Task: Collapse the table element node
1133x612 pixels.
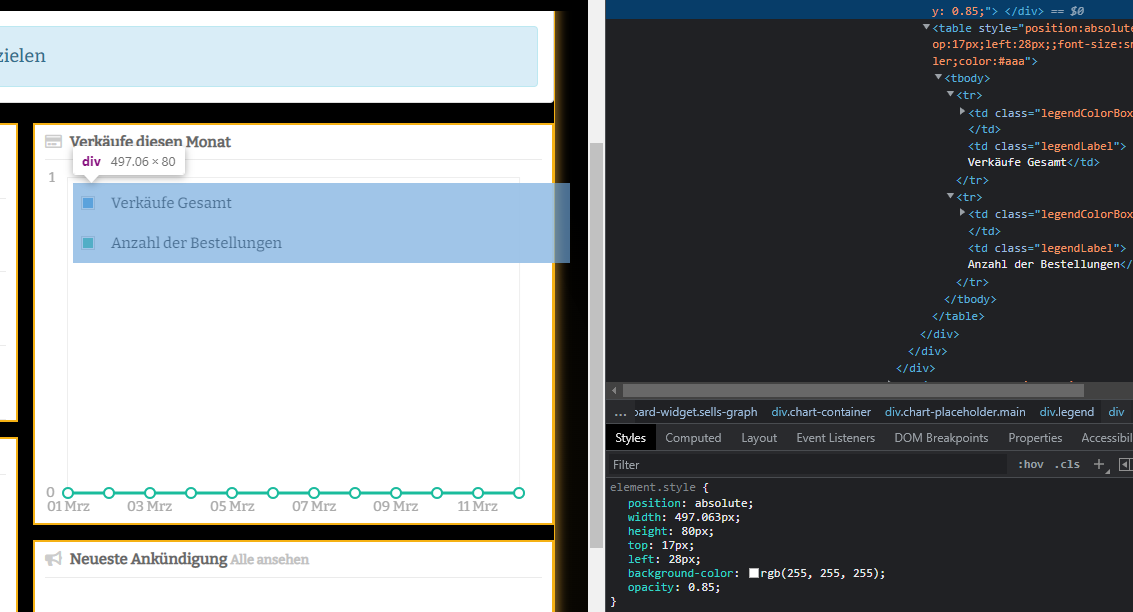Action: [x=926, y=27]
